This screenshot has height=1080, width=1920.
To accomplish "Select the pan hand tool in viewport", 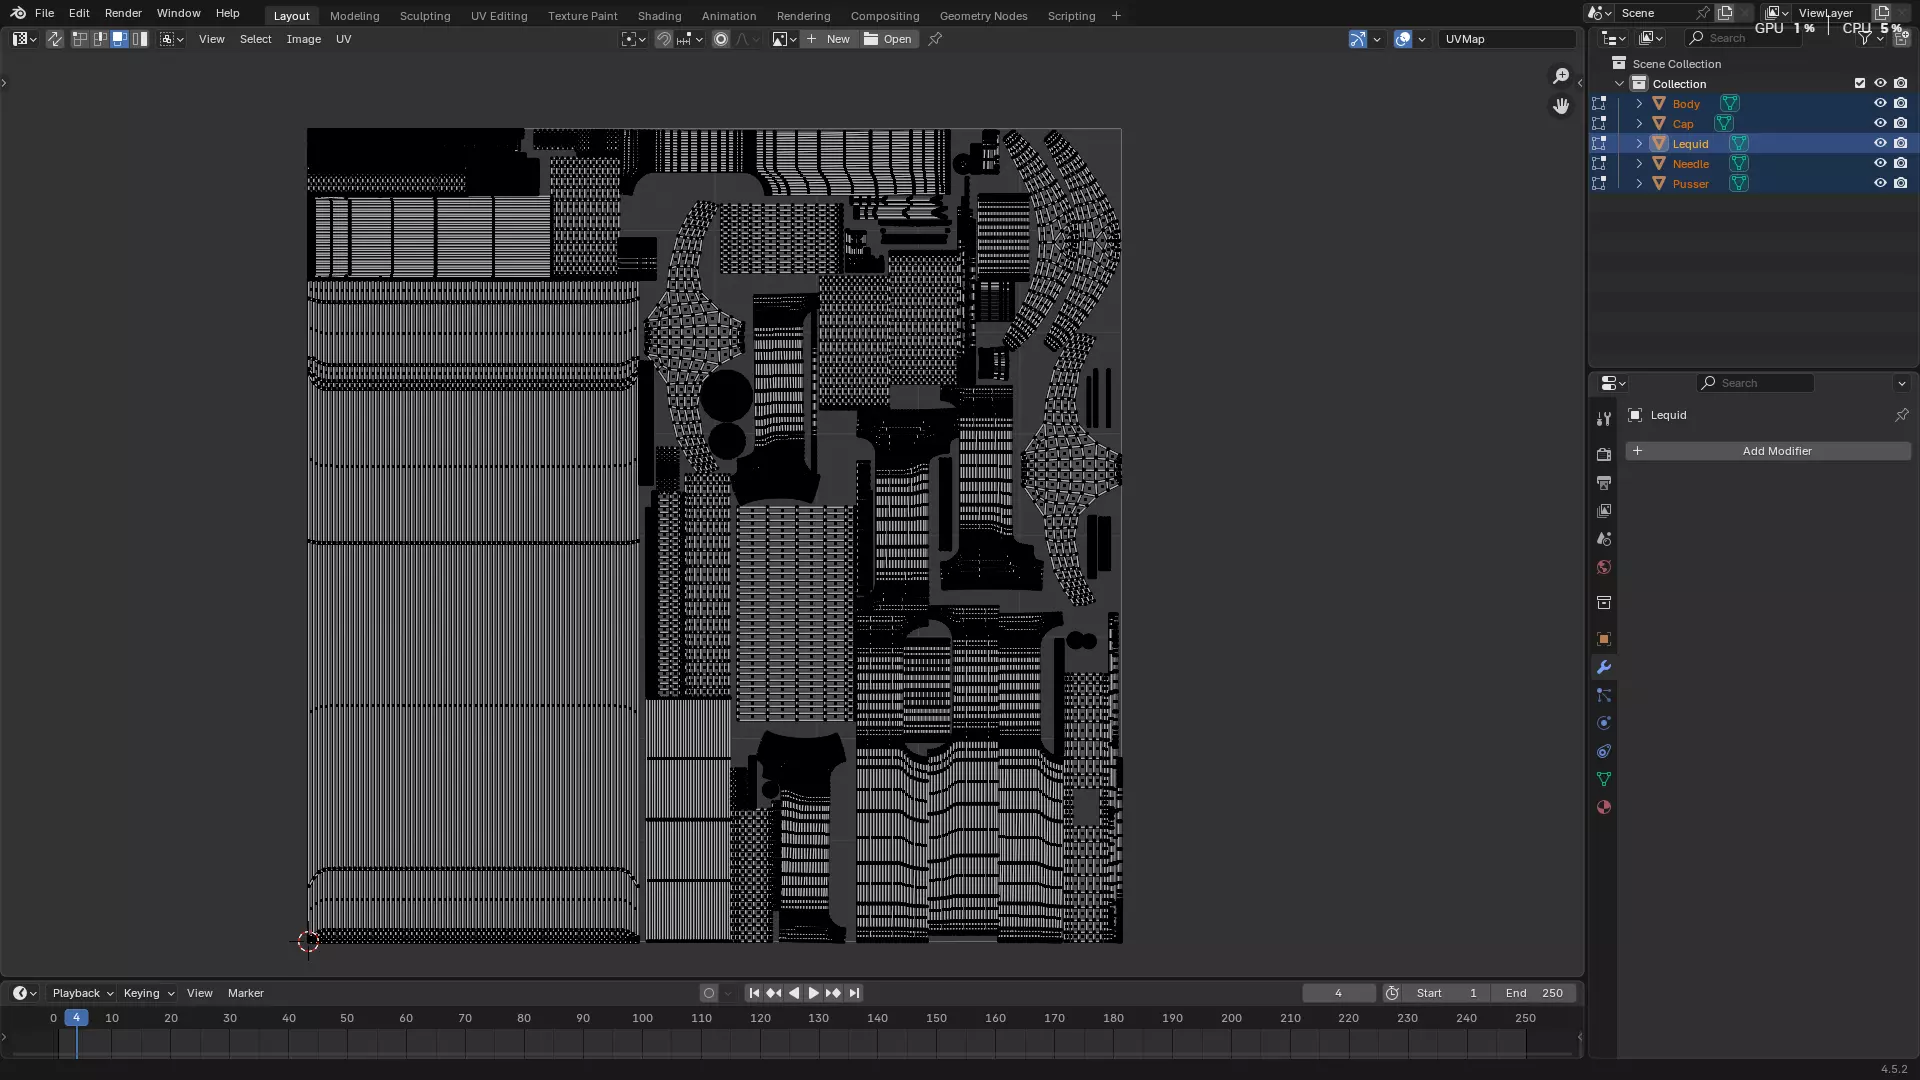I will coord(1561,106).
